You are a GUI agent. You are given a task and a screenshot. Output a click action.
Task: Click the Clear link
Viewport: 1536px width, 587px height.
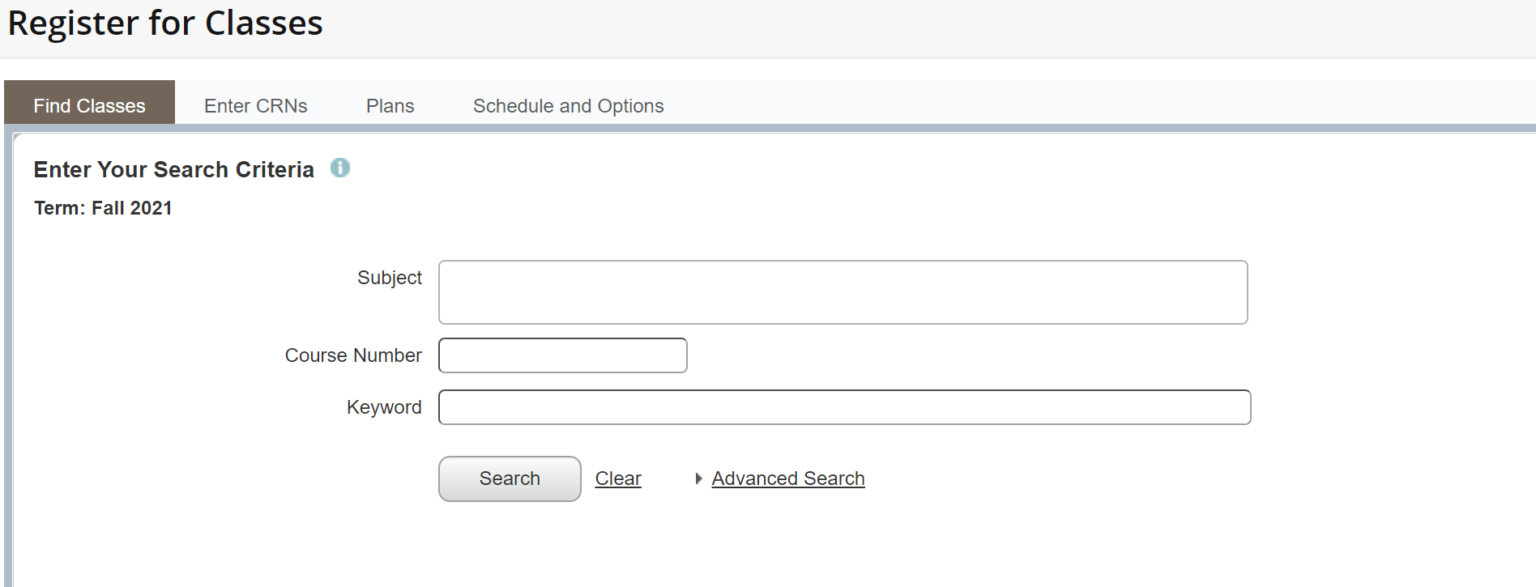[618, 479]
